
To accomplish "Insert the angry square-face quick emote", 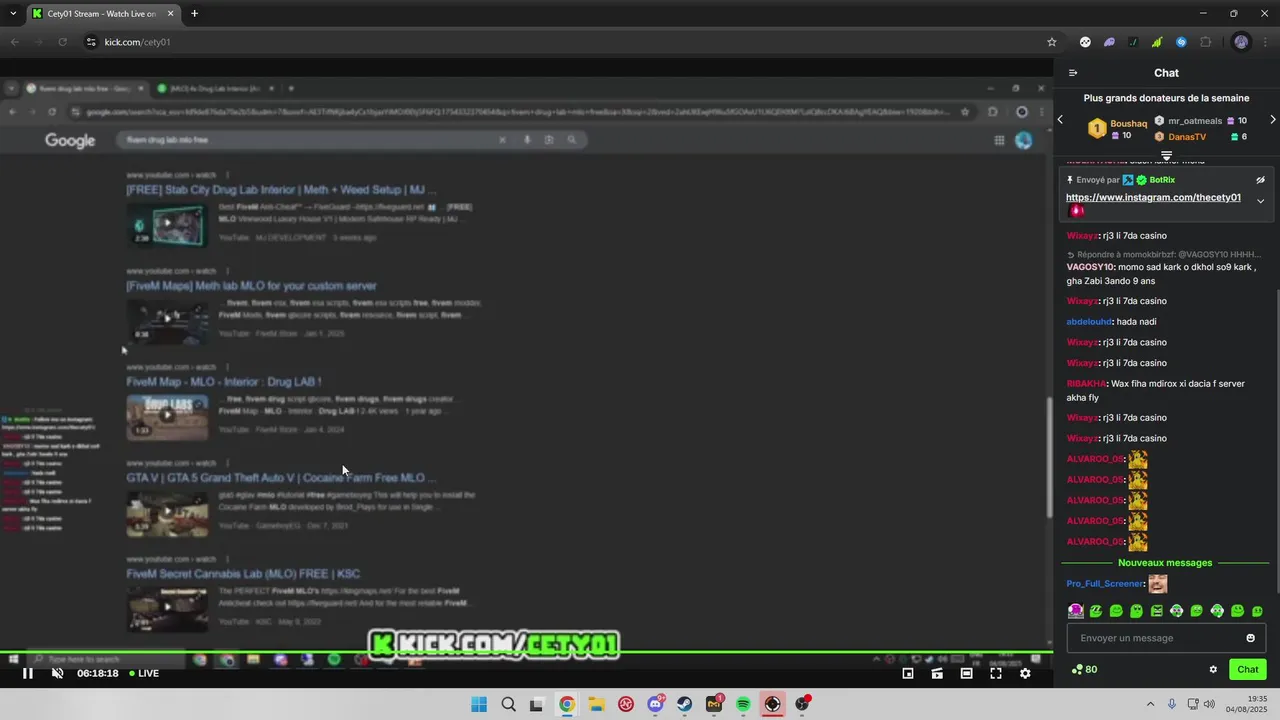I will (x=1157, y=611).
